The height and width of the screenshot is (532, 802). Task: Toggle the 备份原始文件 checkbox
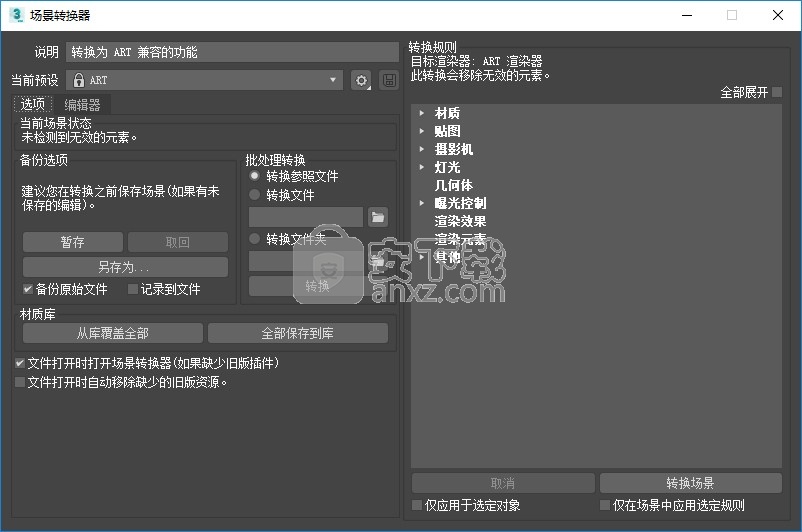[28, 289]
